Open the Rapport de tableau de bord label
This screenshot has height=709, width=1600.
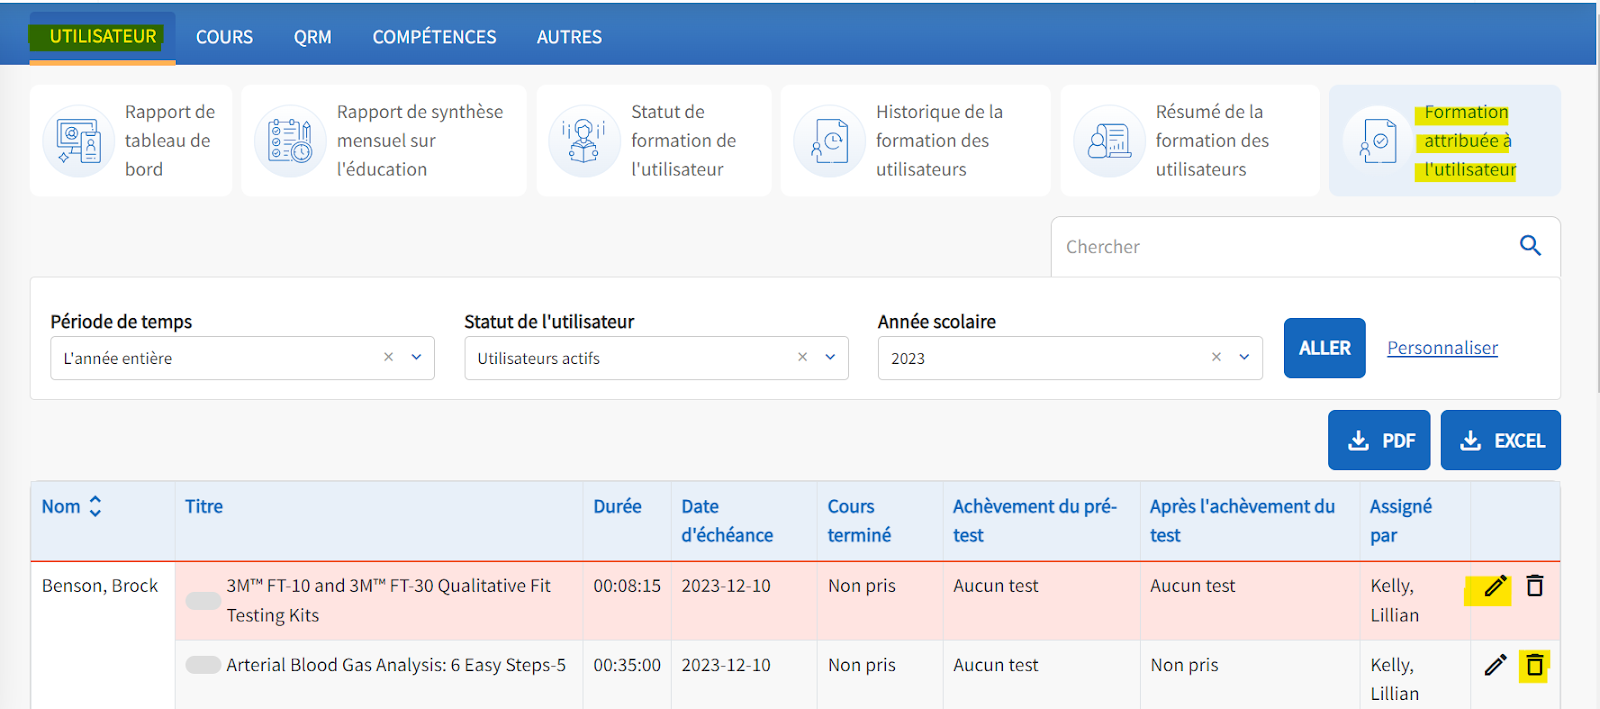pos(169,141)
